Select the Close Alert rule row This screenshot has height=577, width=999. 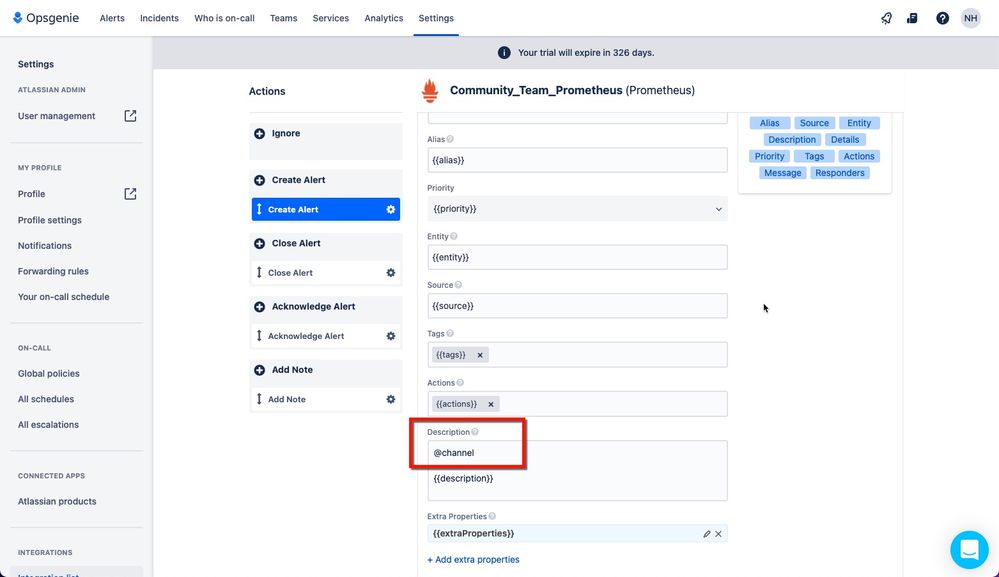(326, 273)
